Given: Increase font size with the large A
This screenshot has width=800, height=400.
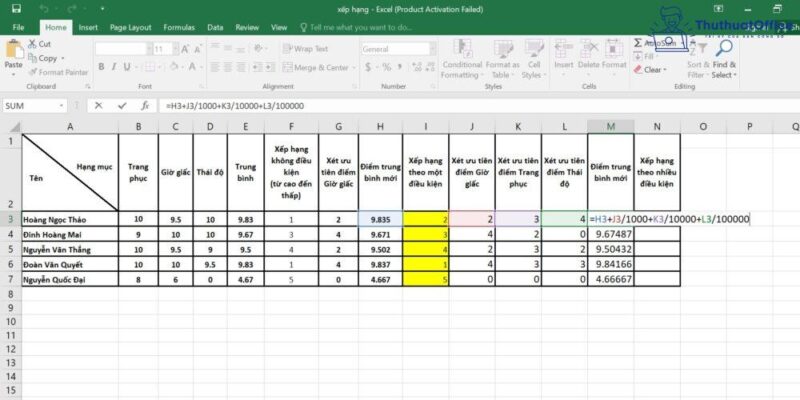Looking at the screenshot, I should pos(185,49).
